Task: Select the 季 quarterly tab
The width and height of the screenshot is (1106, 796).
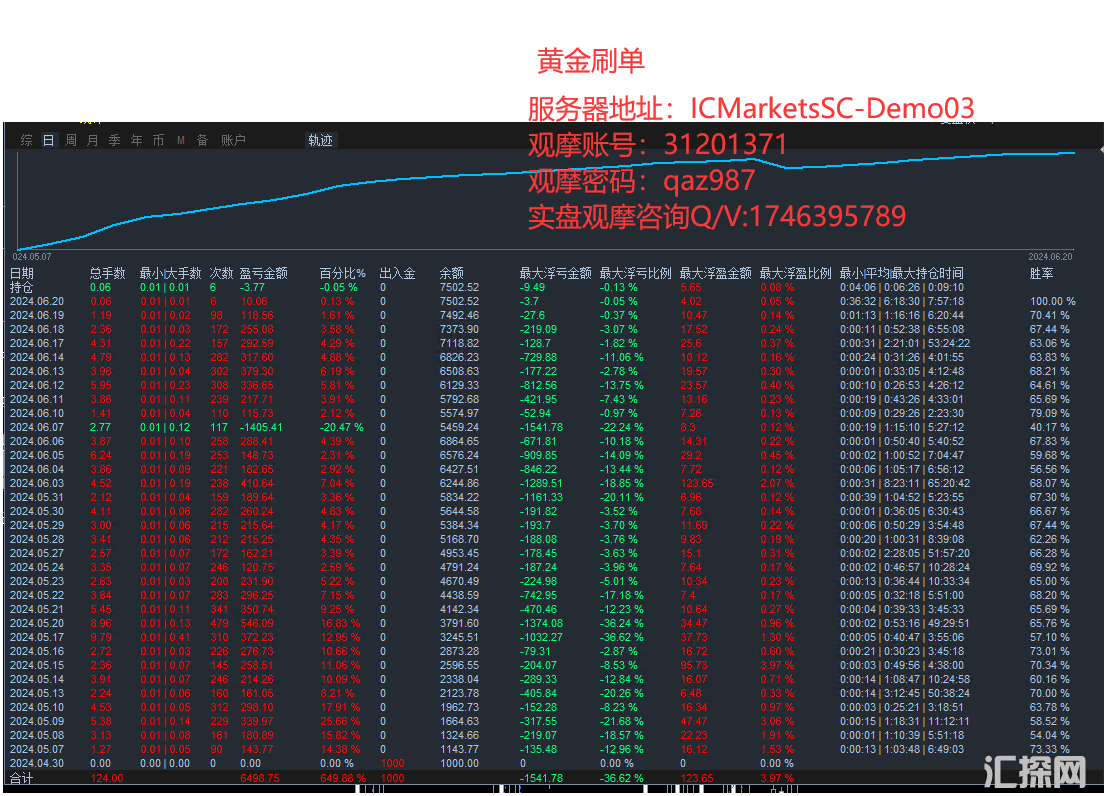Action: coord(114,141)
